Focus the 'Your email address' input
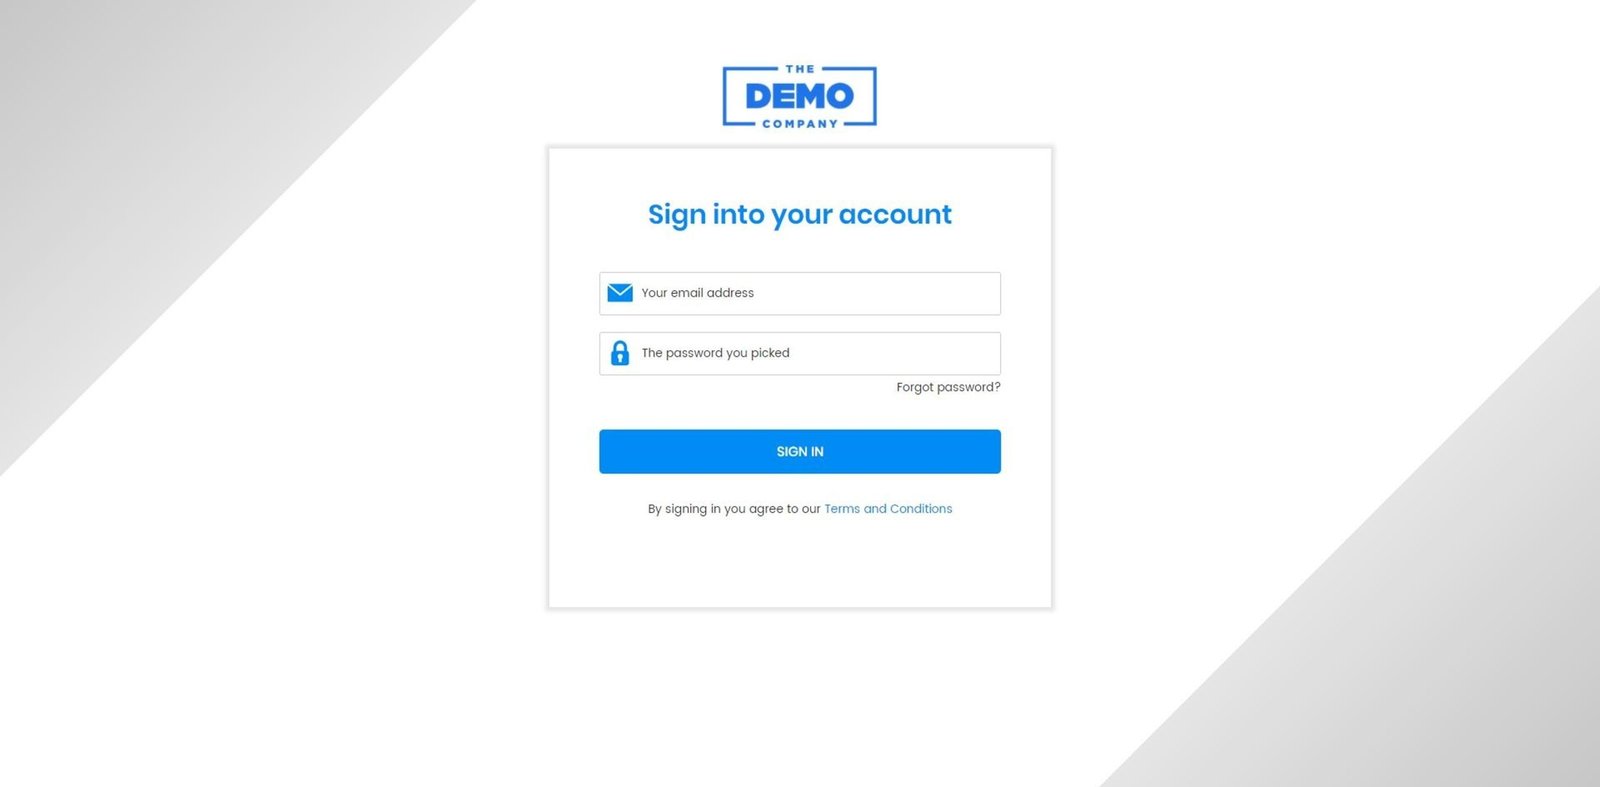 [800, 293]
